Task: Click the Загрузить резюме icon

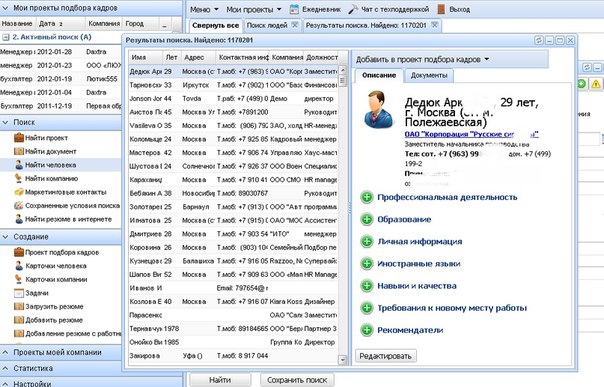Action: 18,307
